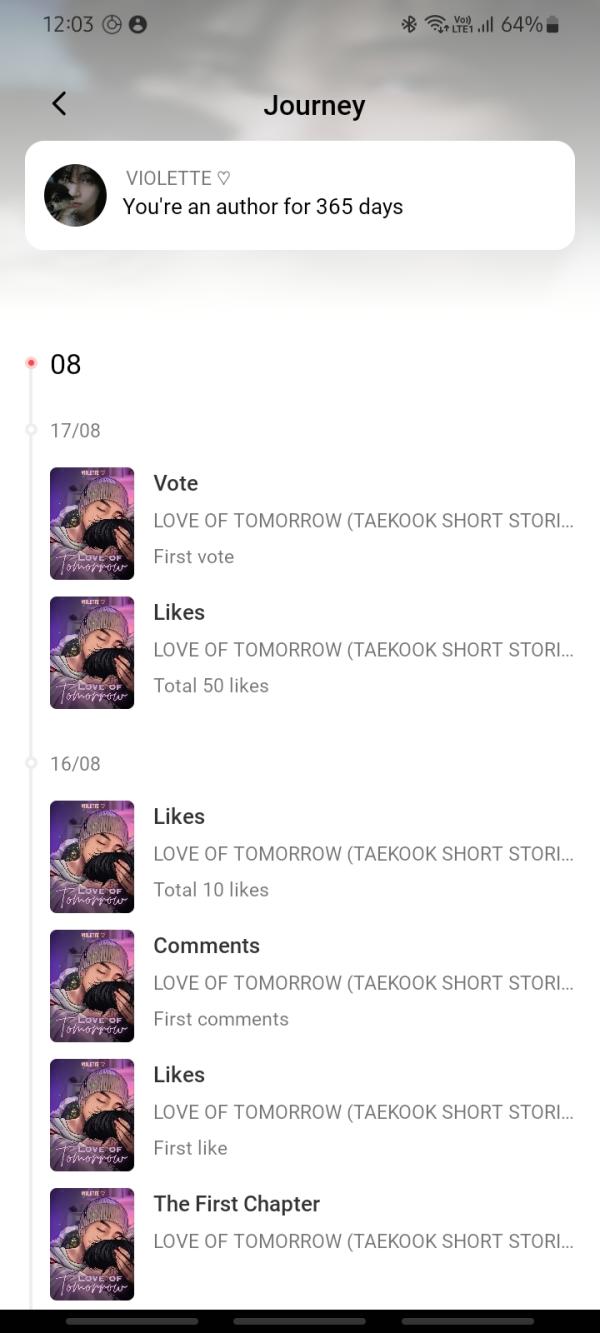Tap the author for 365 days card
Screen dimensions: 600x1333
coord(300,195)
